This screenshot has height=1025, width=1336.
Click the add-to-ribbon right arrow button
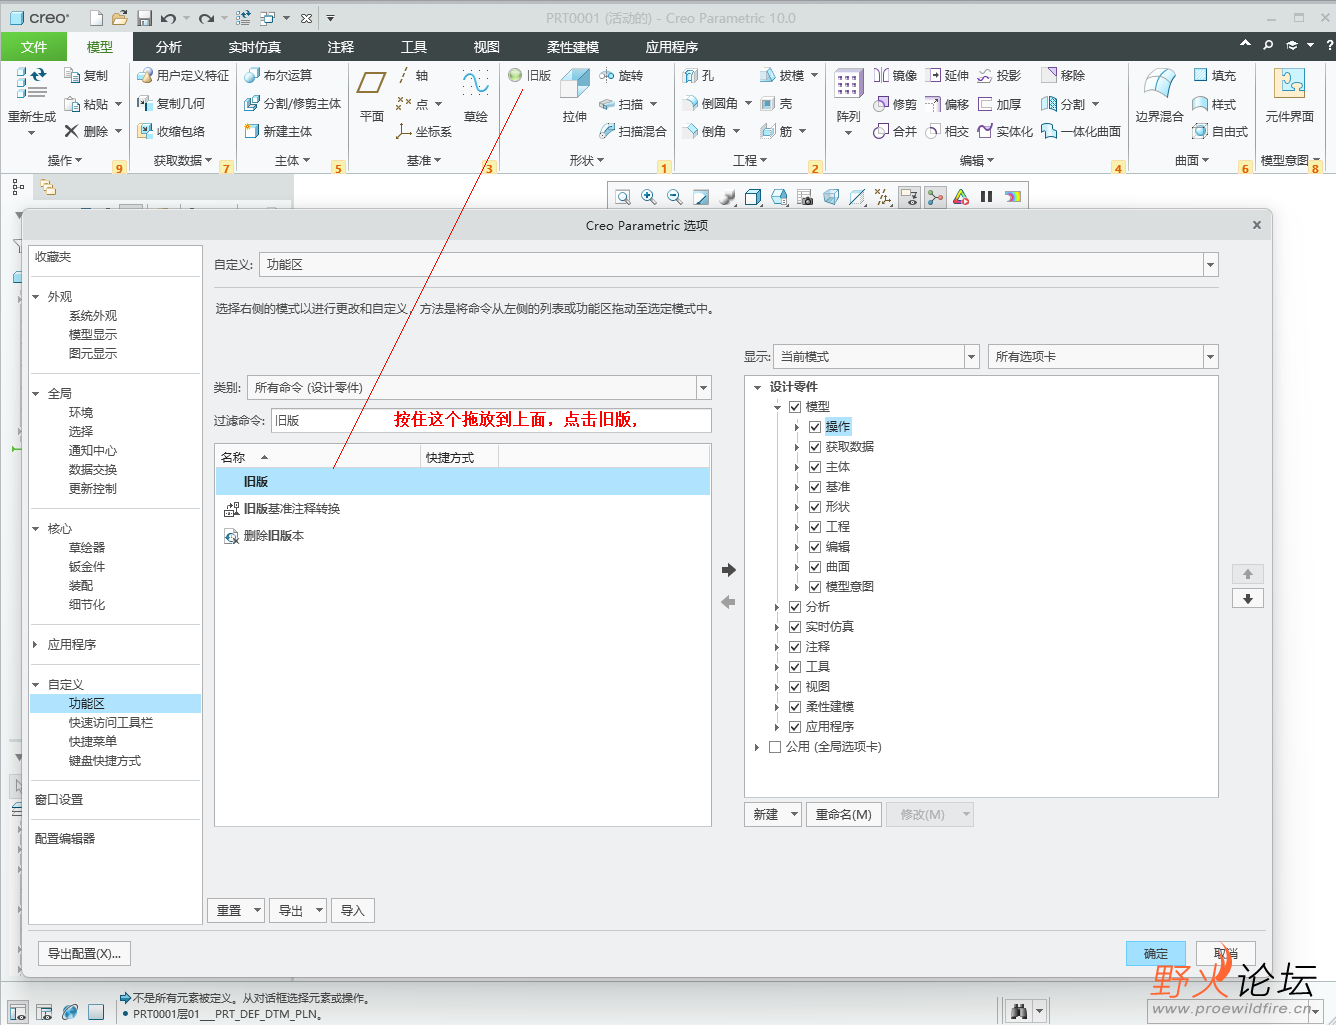[x=729, y=570]
